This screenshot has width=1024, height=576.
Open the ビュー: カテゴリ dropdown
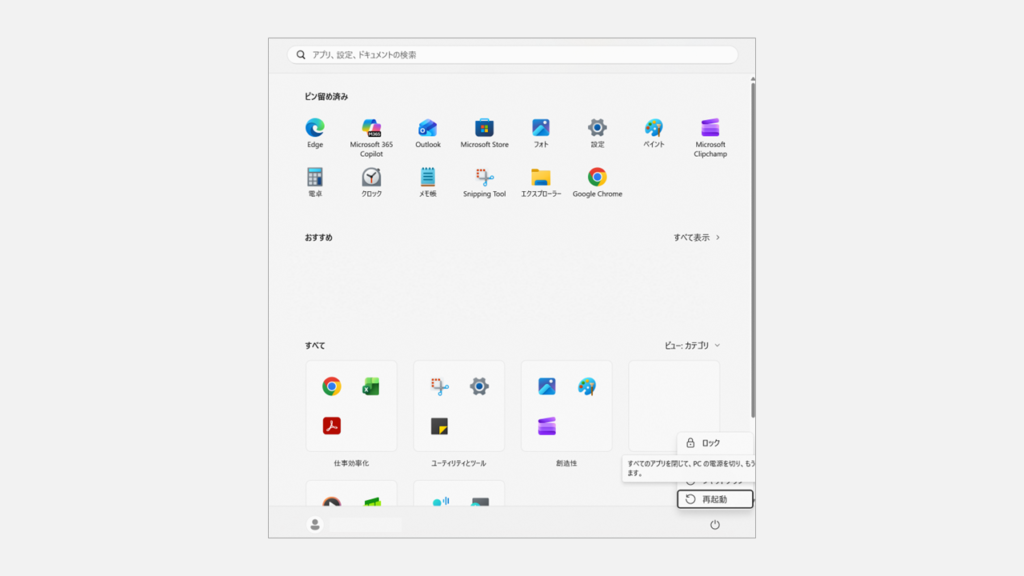click(x=692, y=343)
